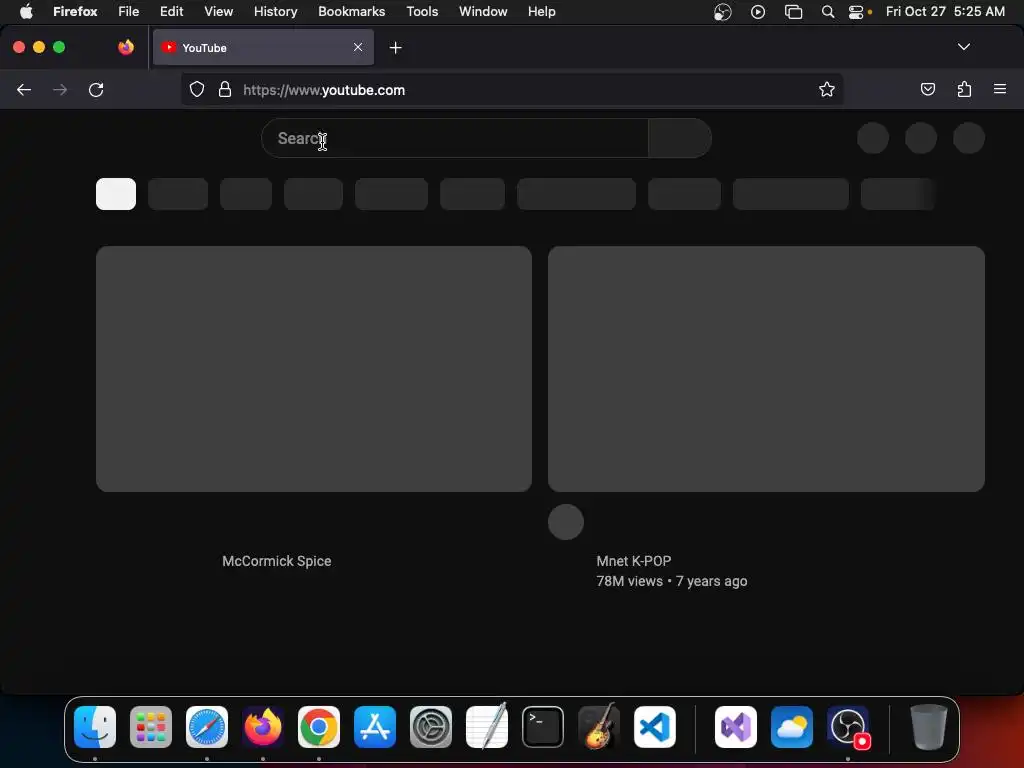Viewport: 1024px width, 768px height.
Task: Open System Settings from the dock
Action: click(x=431, y=727)
